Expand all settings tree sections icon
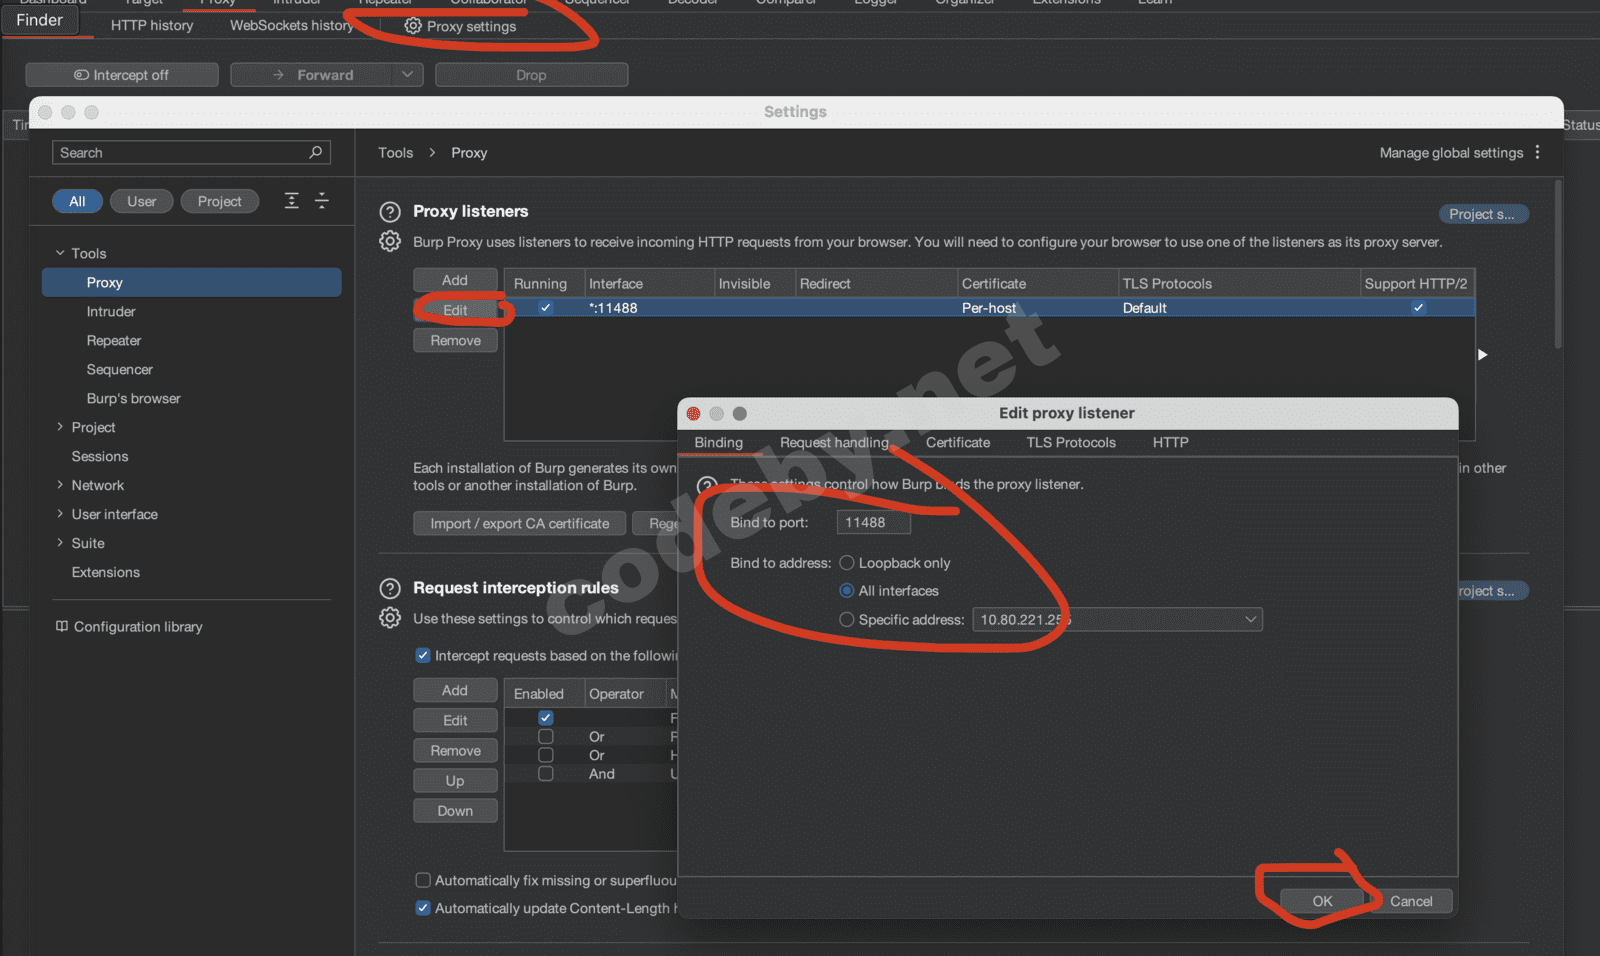The width and height of the screenshot is (1600, 956). (x=291, y=201)
